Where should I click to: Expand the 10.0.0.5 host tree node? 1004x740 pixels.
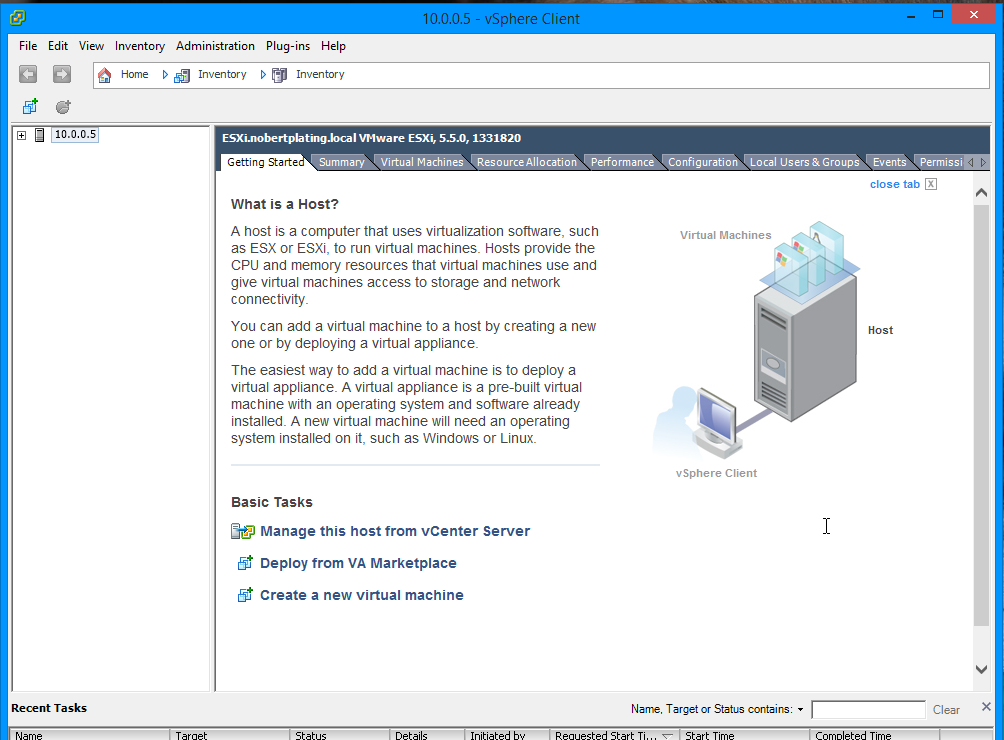21,134
